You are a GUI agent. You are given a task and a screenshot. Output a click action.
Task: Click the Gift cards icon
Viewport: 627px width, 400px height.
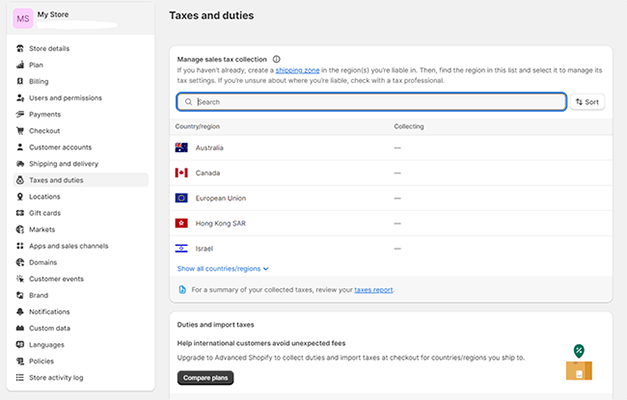pos(19,213)
